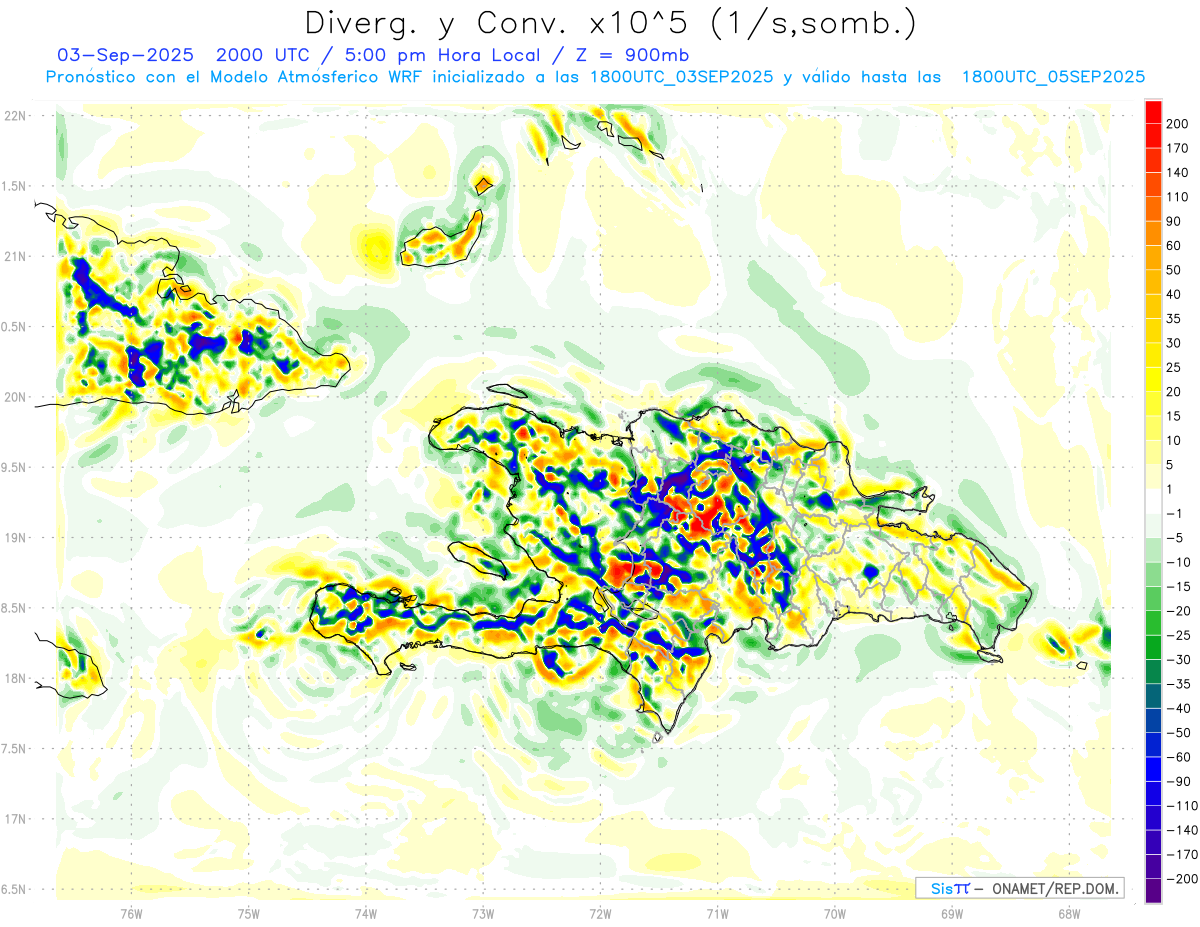The image size is (1200, 927).
Task: Click the time text '2000 UTC / 5:00 pm Hora Local'
Action: coord(381,54)
